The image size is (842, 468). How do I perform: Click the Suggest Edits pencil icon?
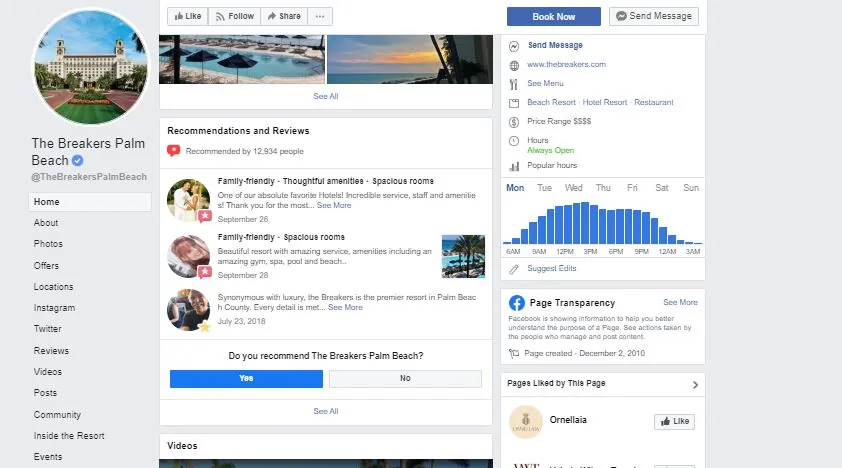pyautogui.click(x=514, y=269)
